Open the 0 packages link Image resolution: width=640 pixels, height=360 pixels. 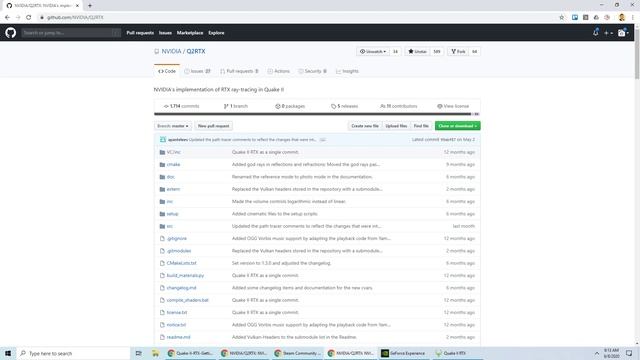pos(290,106)
